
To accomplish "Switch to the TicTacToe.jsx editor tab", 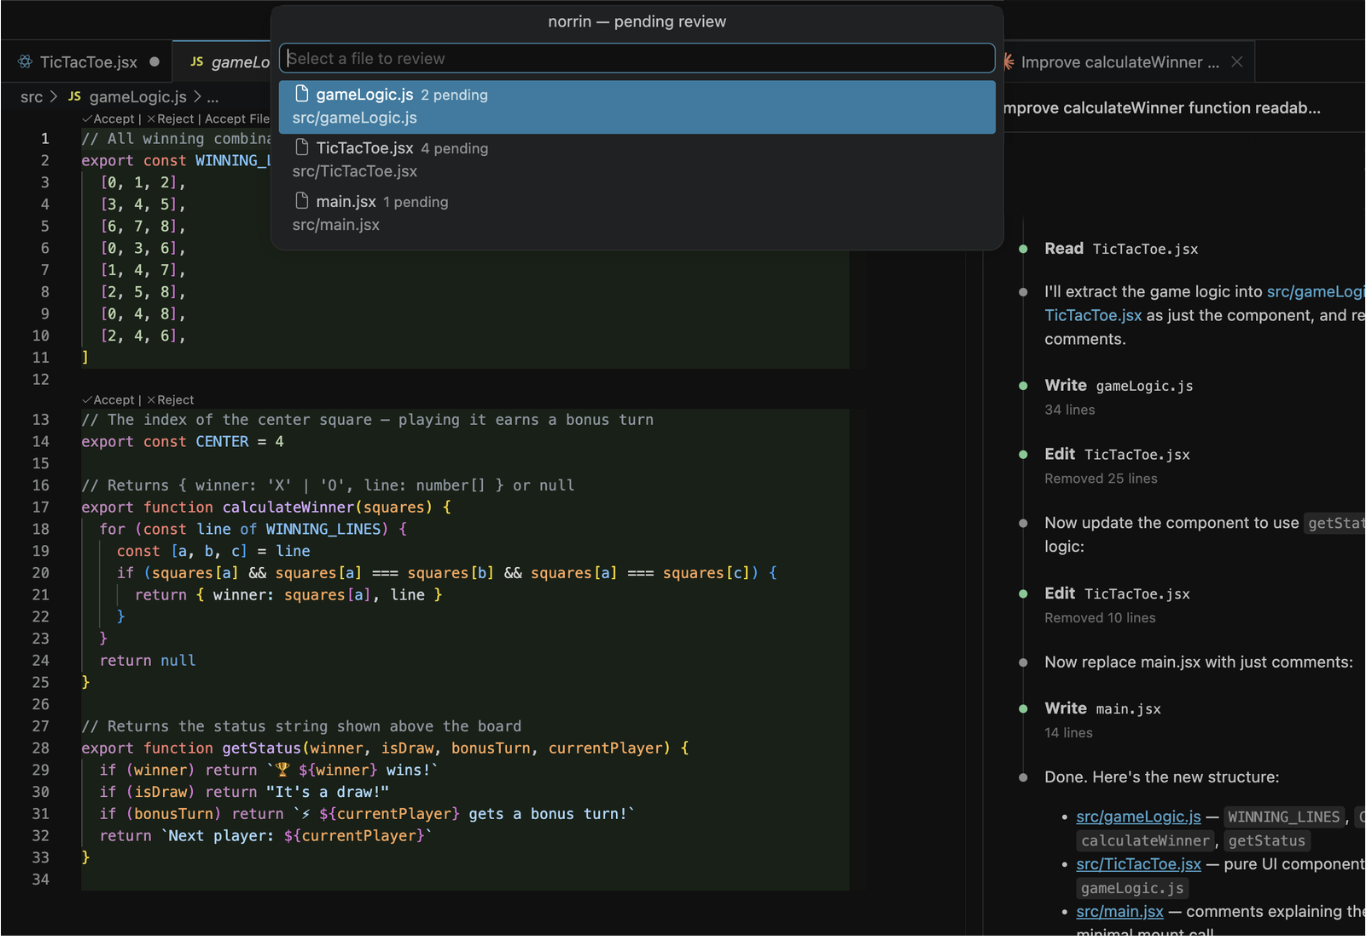I will 87,62.
